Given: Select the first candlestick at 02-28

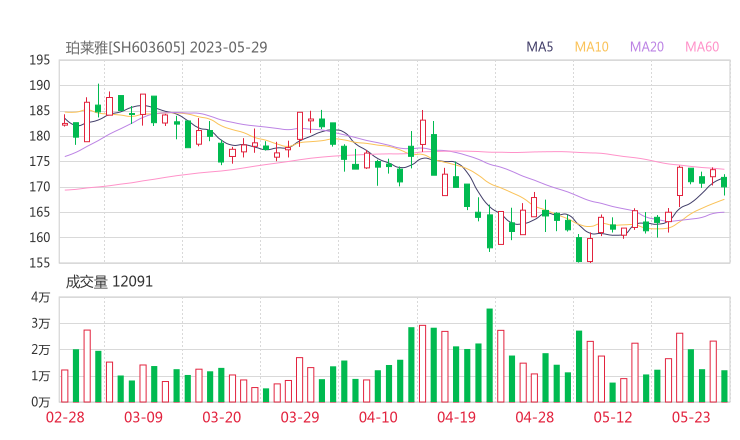Looking at the screenshot, I should pyautogui.click(x=65, y=121).
